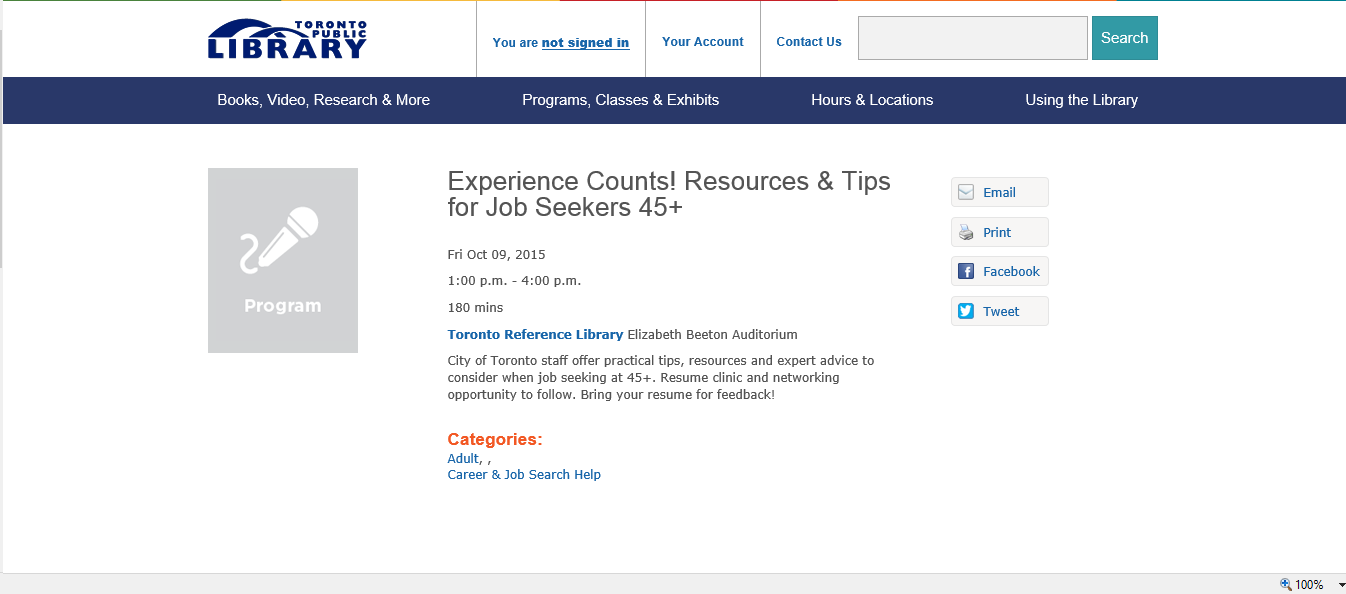
Task: Open the Hours & Locations menu
Action: (x=872, y=100)
